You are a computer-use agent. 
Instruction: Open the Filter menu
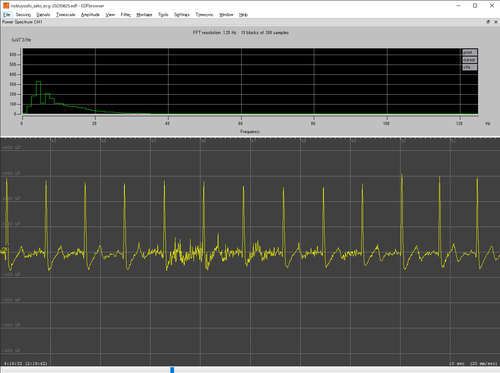(x=125, y=15)
